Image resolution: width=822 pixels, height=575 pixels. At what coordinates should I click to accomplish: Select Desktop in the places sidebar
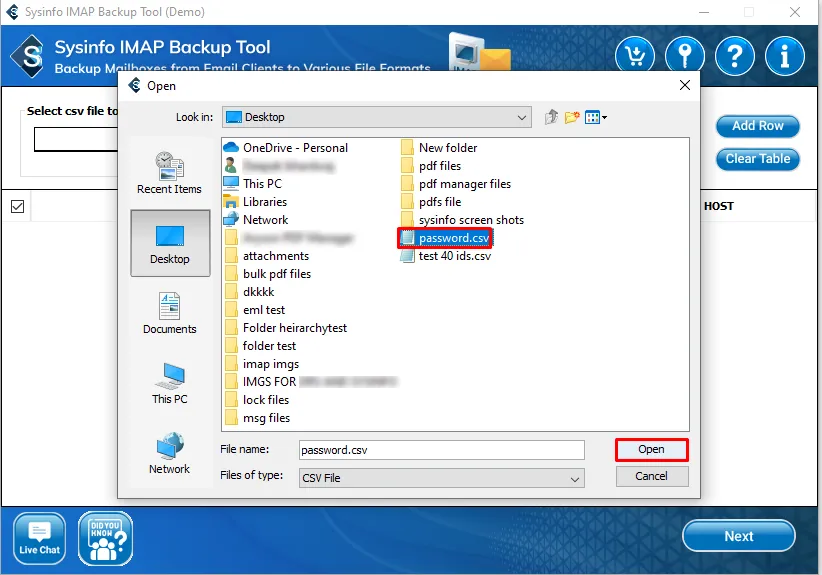[x=170, y=243]
